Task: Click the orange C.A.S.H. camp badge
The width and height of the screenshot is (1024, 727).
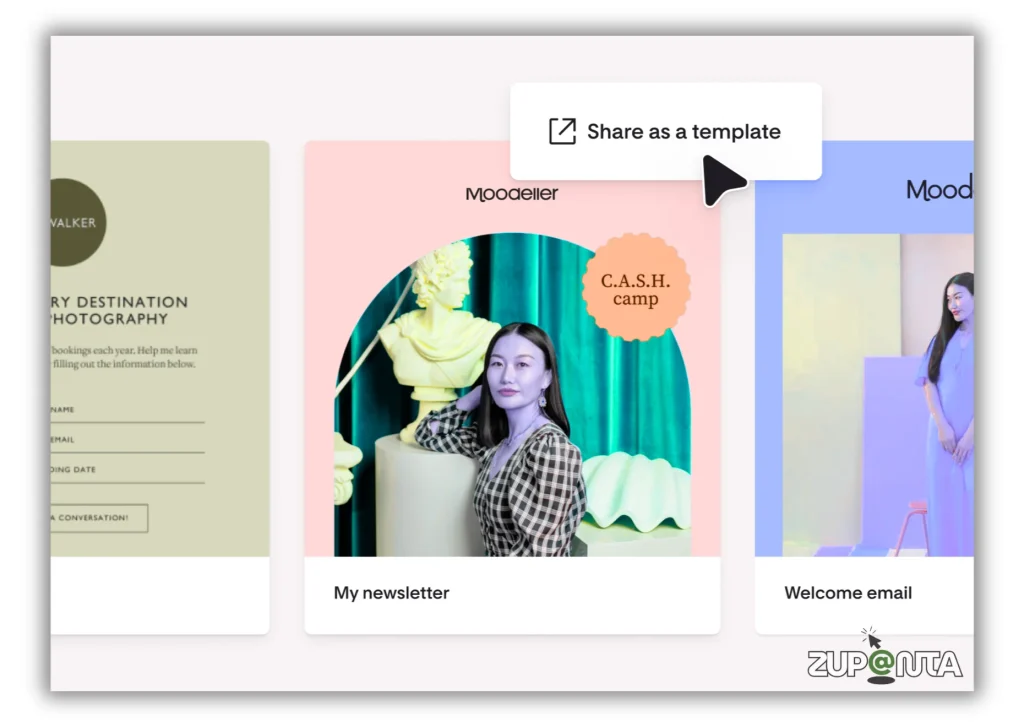Action: click(x=635, y=288)
